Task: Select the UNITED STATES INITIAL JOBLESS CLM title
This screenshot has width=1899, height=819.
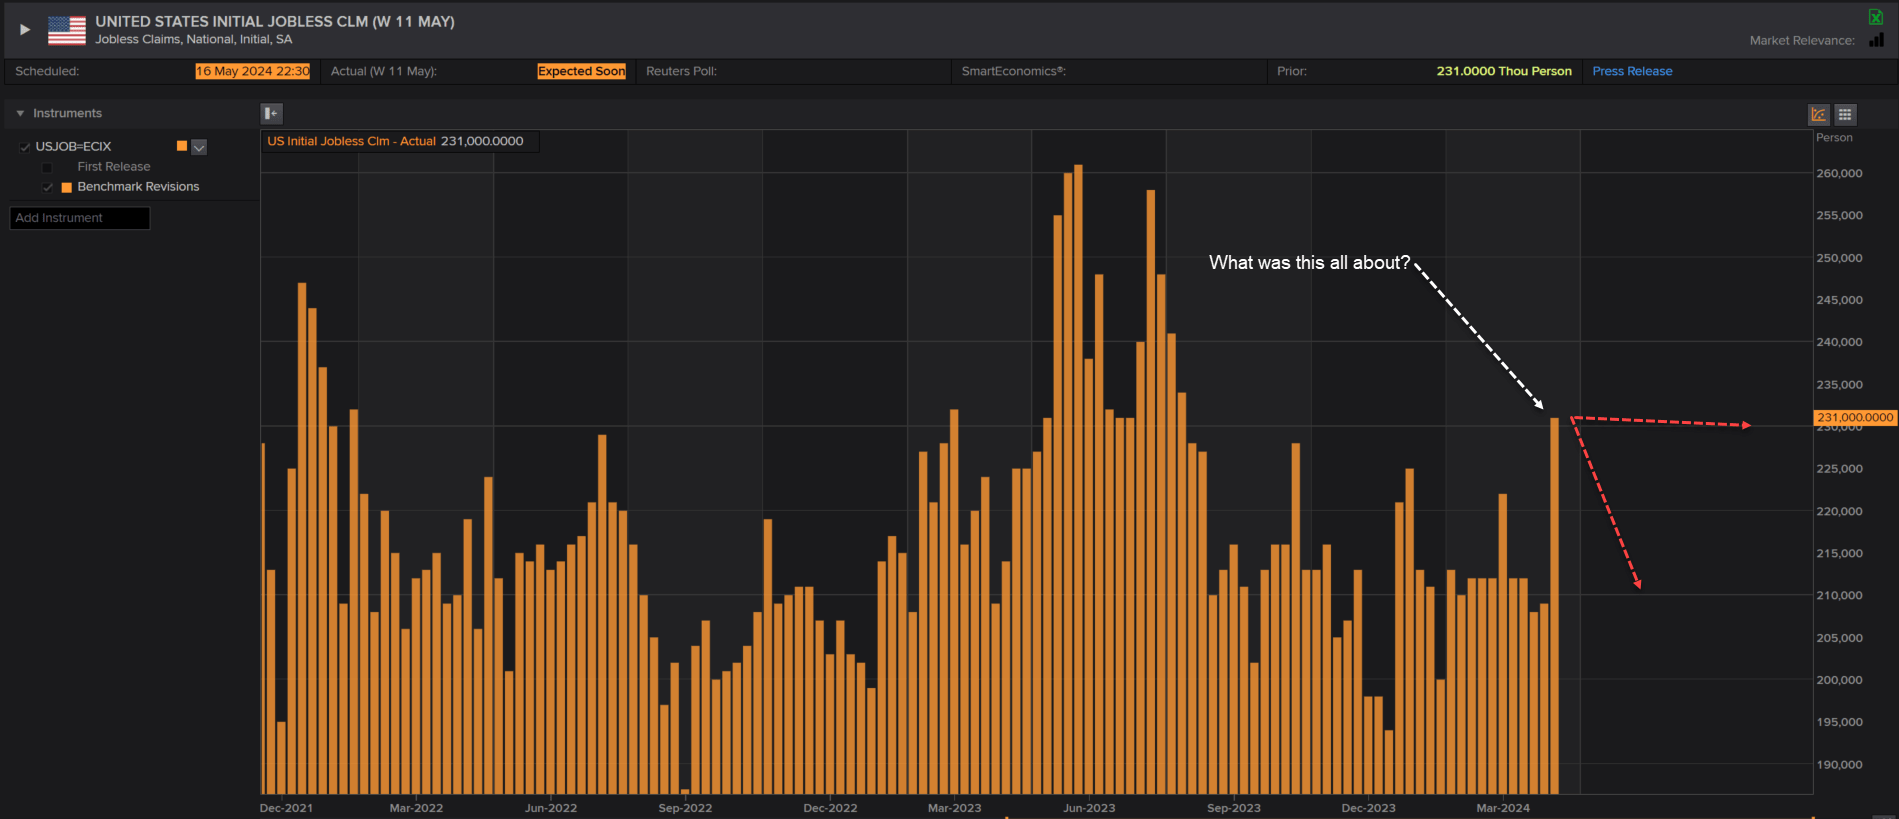Action: click(x=275, y=21)
